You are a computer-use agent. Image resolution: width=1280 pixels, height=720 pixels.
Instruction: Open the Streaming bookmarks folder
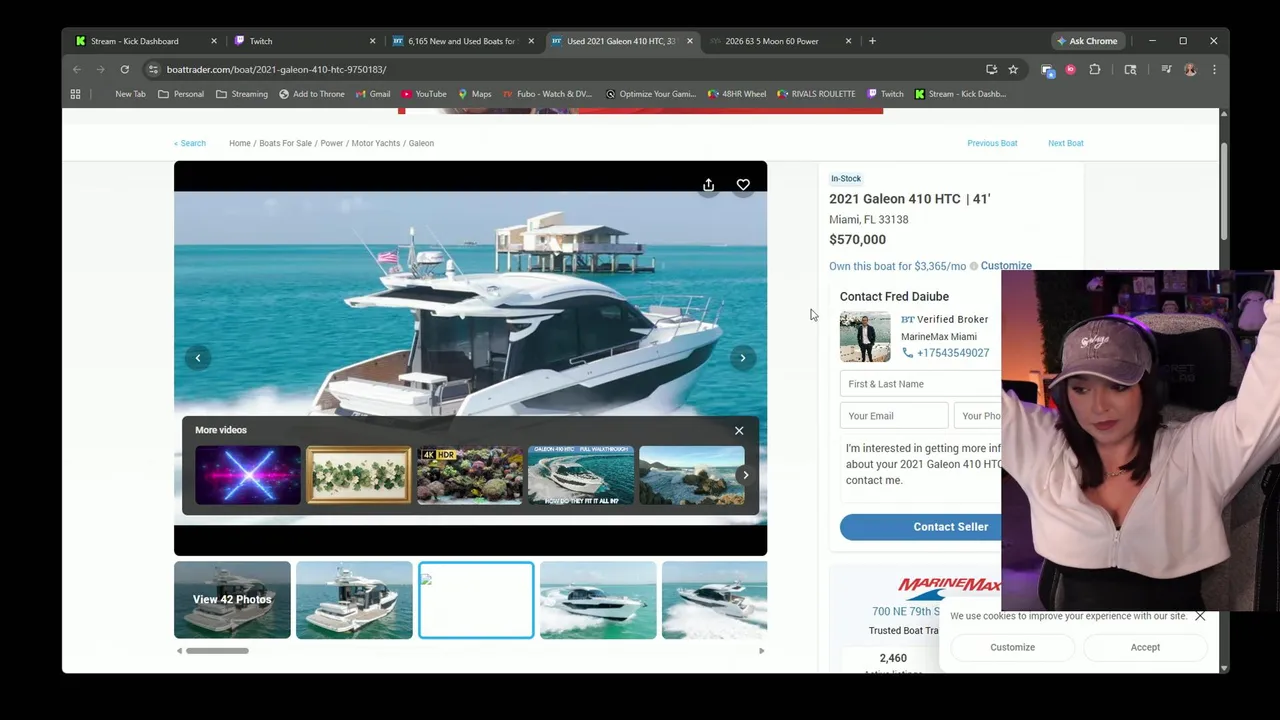242,94
